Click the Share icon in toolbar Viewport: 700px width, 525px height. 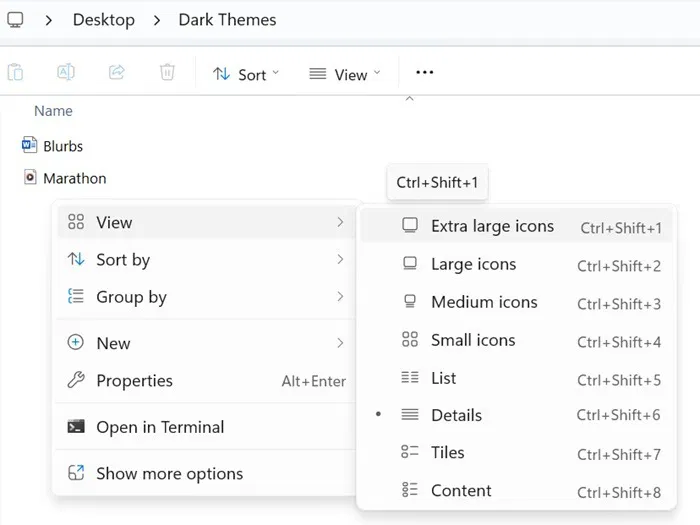point(117,73)
